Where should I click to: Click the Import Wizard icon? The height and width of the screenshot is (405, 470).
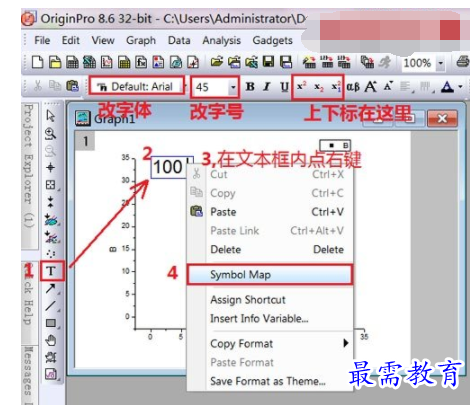click(309, 62)
